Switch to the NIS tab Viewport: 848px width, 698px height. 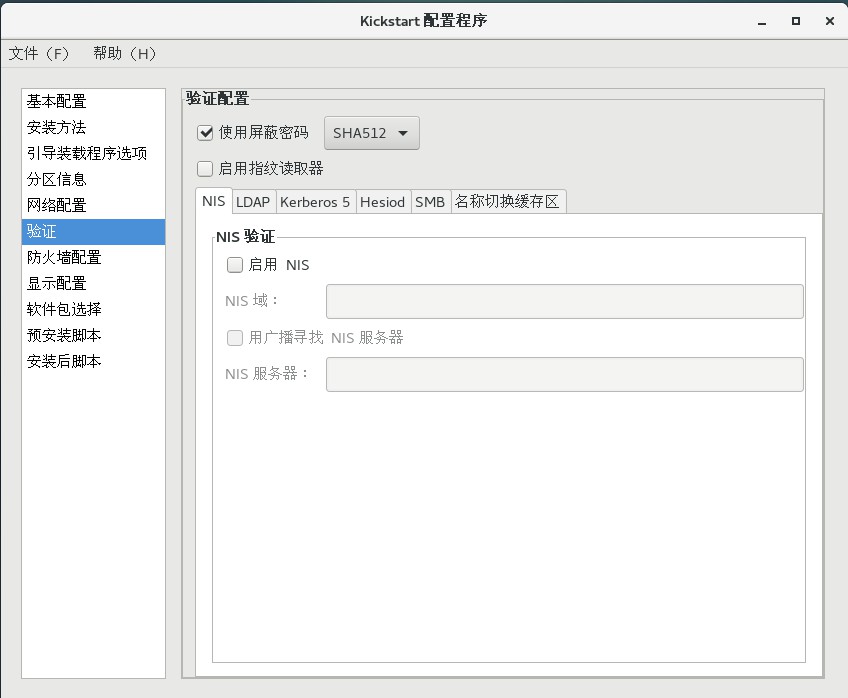tap(214, 201)
